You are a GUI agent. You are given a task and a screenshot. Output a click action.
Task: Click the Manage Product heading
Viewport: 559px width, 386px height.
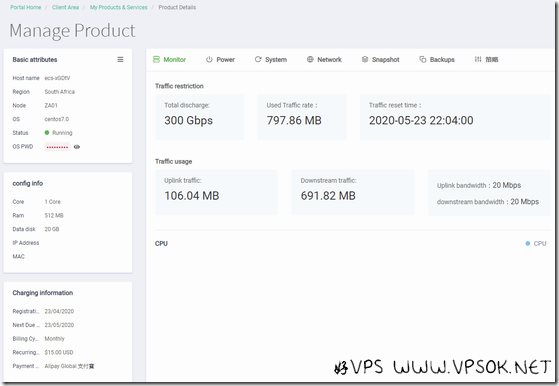pyautogui.click(x=72, y=31)
